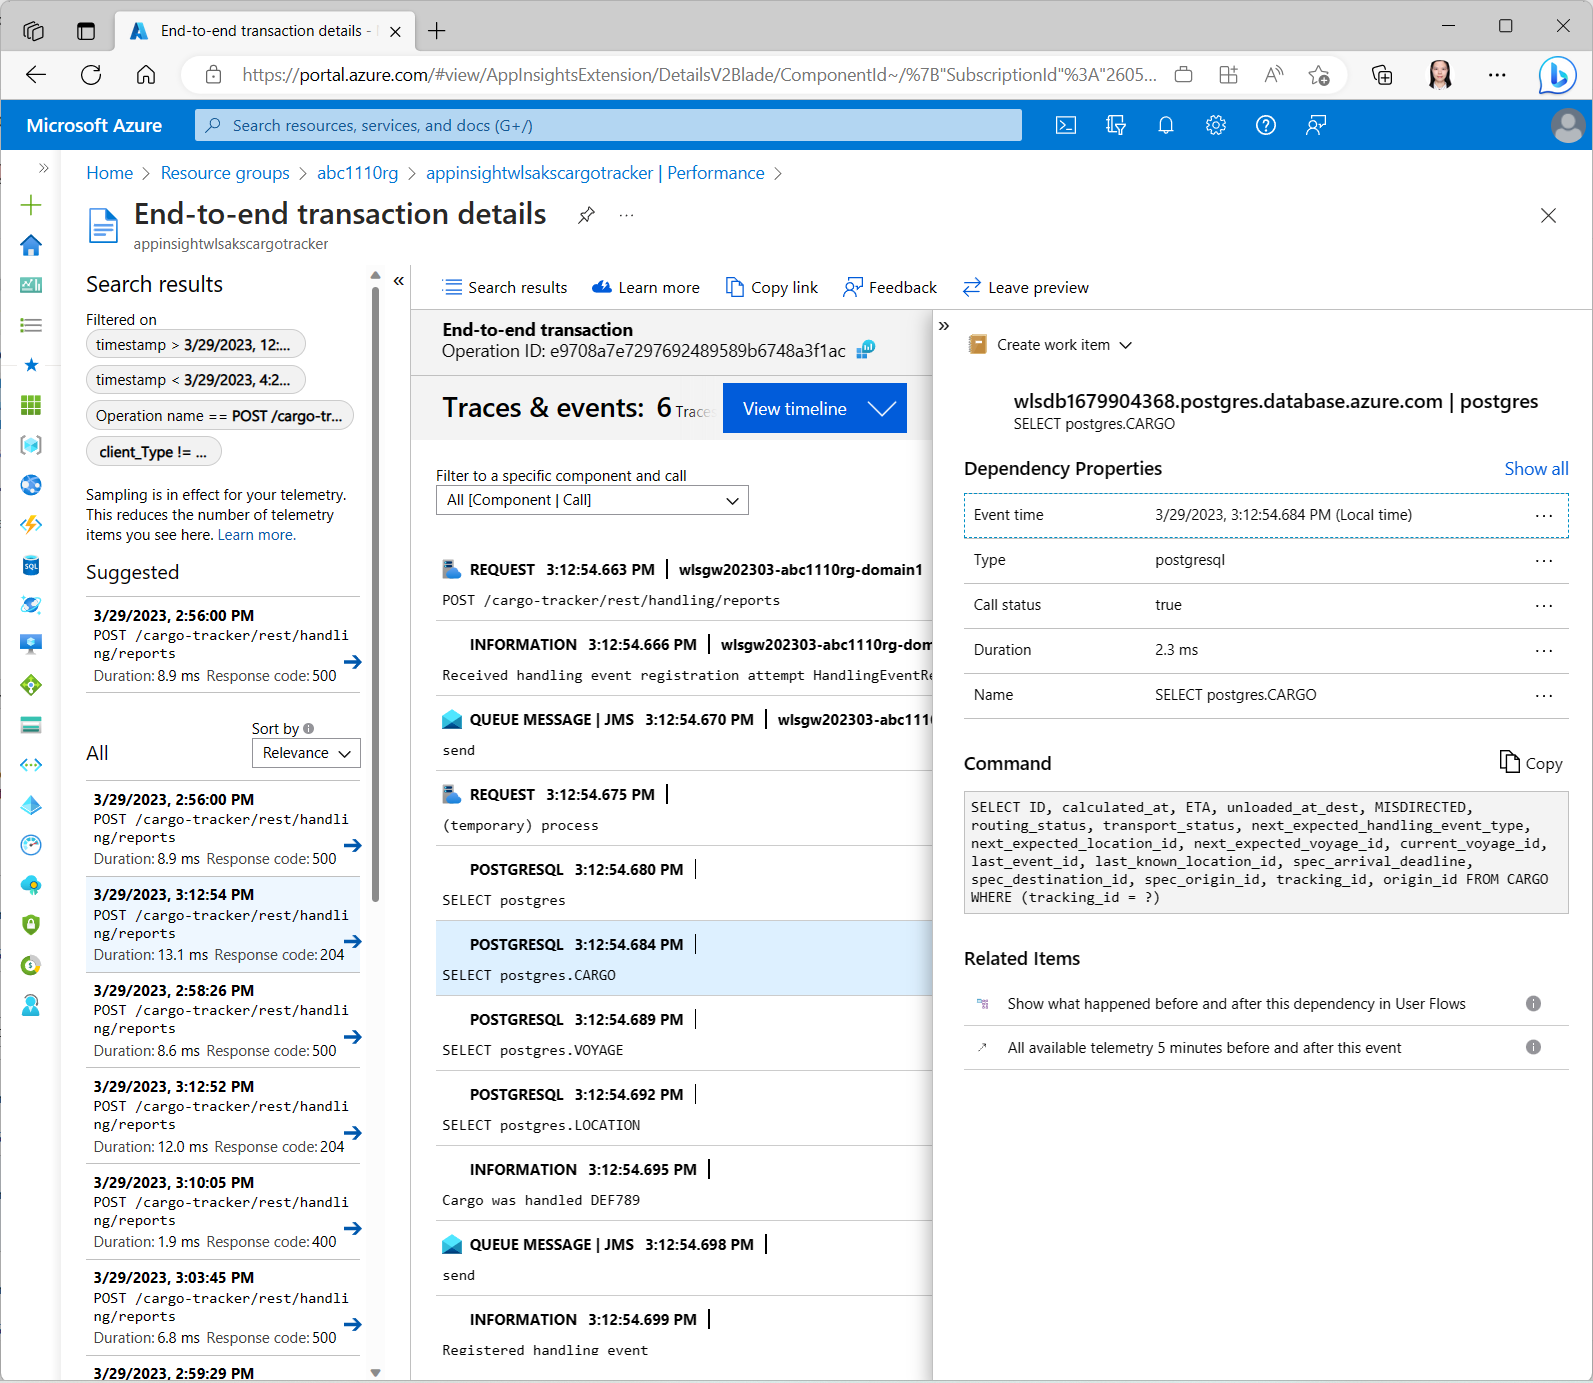Open Azure Cloud Shell icon
The width and height of the screenshot is (1593, 1383).
1066,125
